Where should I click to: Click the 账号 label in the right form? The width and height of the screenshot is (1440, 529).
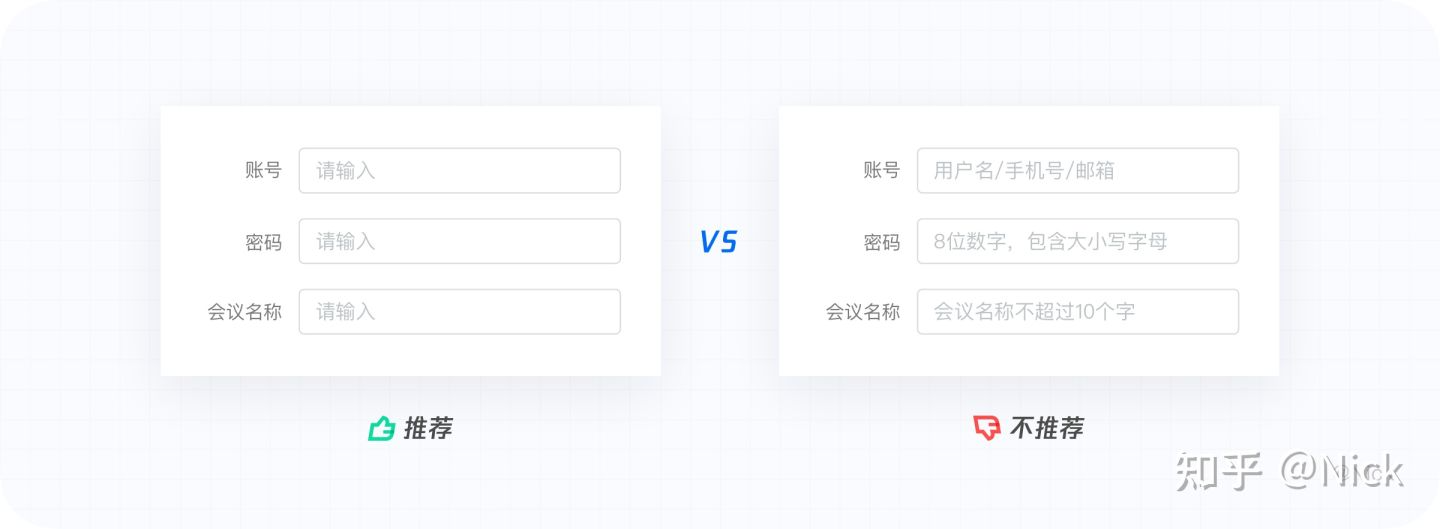(881, 171)
